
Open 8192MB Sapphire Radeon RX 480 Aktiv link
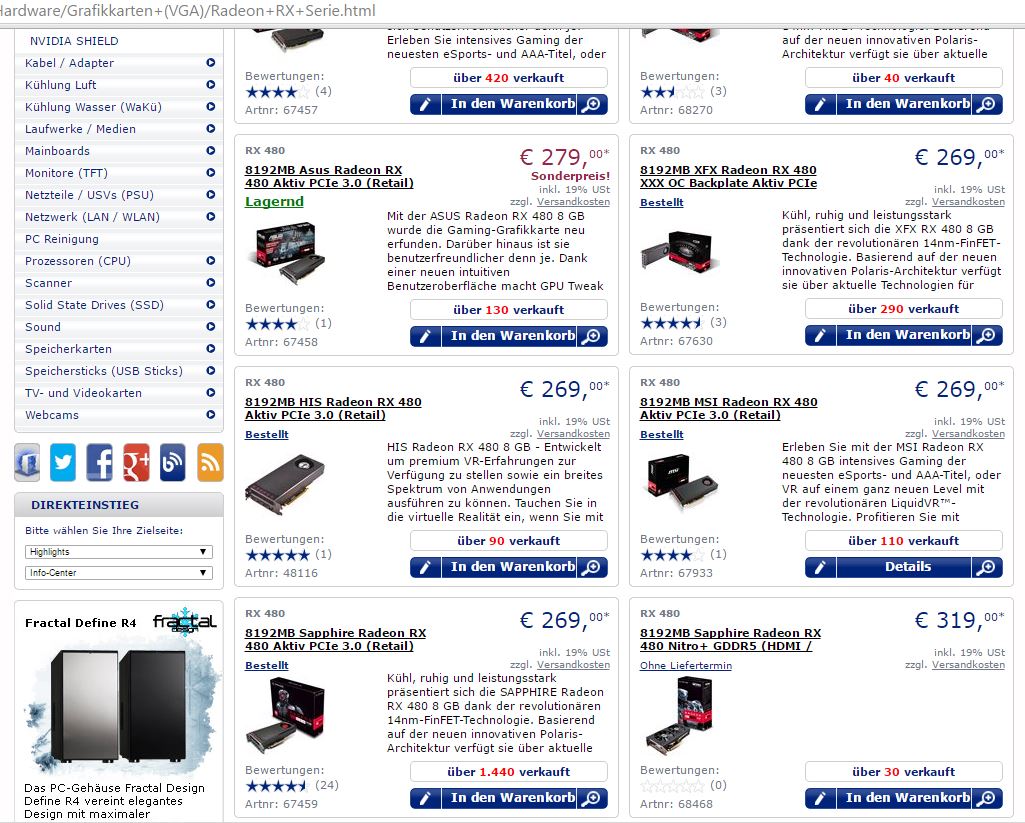click(x=335, y=639)
